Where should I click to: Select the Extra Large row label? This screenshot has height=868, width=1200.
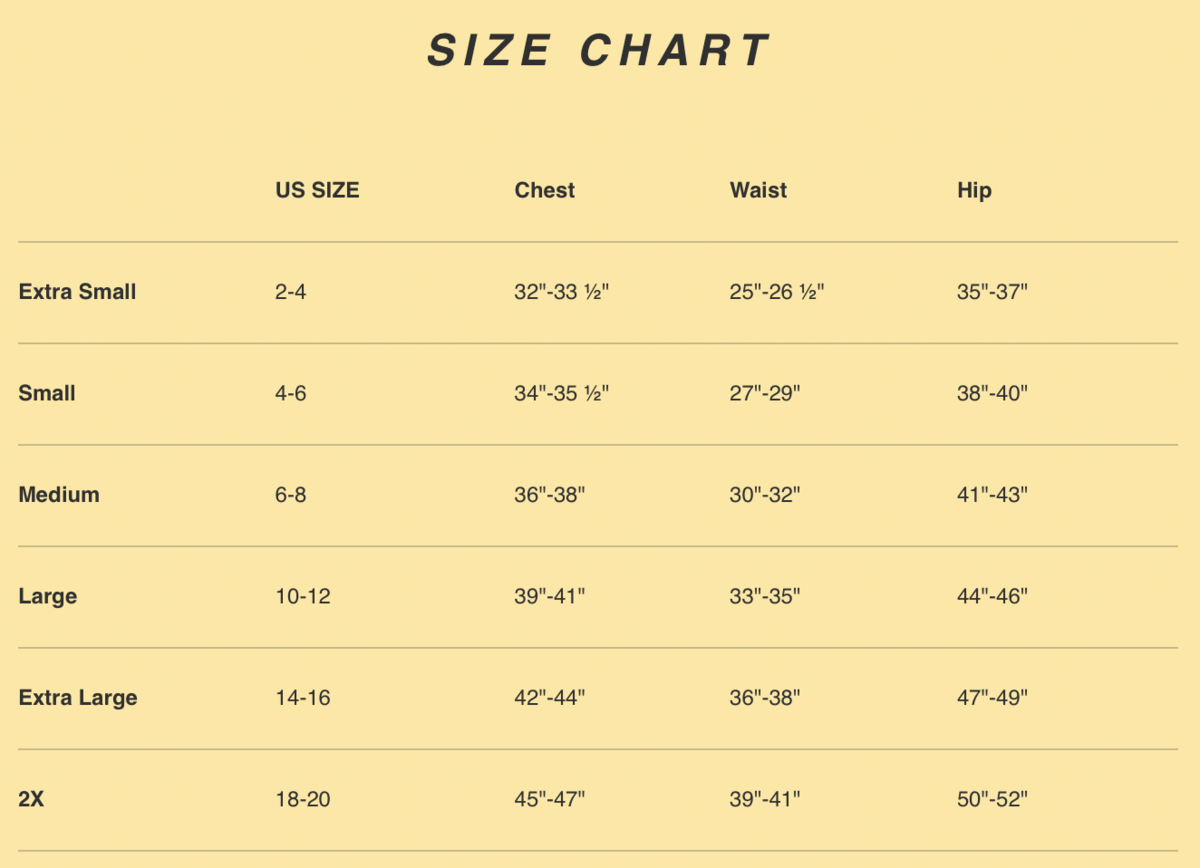tap(77, 697)
